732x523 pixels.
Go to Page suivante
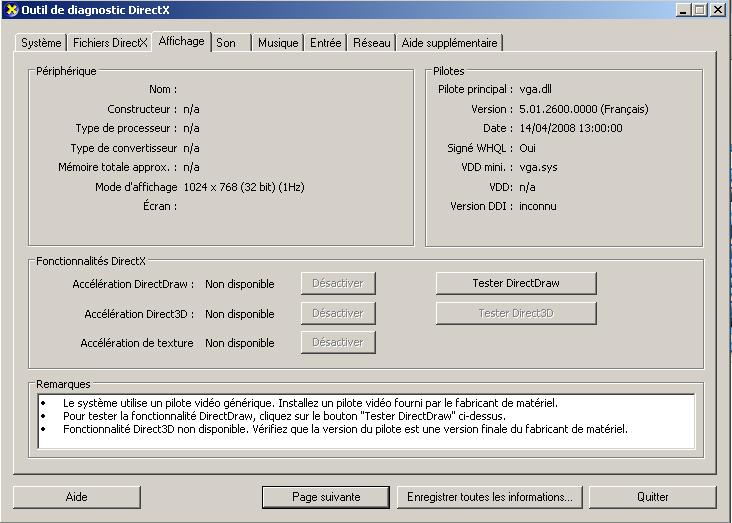326,497
